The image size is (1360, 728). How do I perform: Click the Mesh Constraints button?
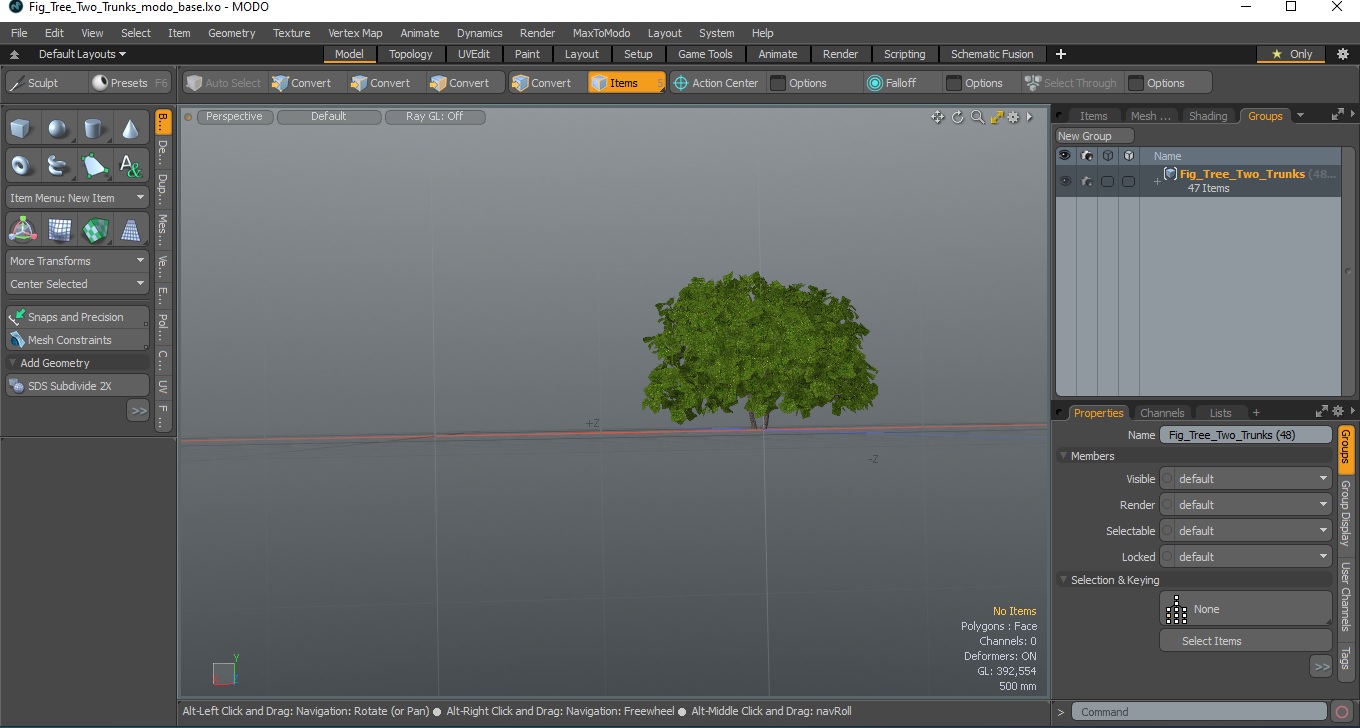(77, 340)
